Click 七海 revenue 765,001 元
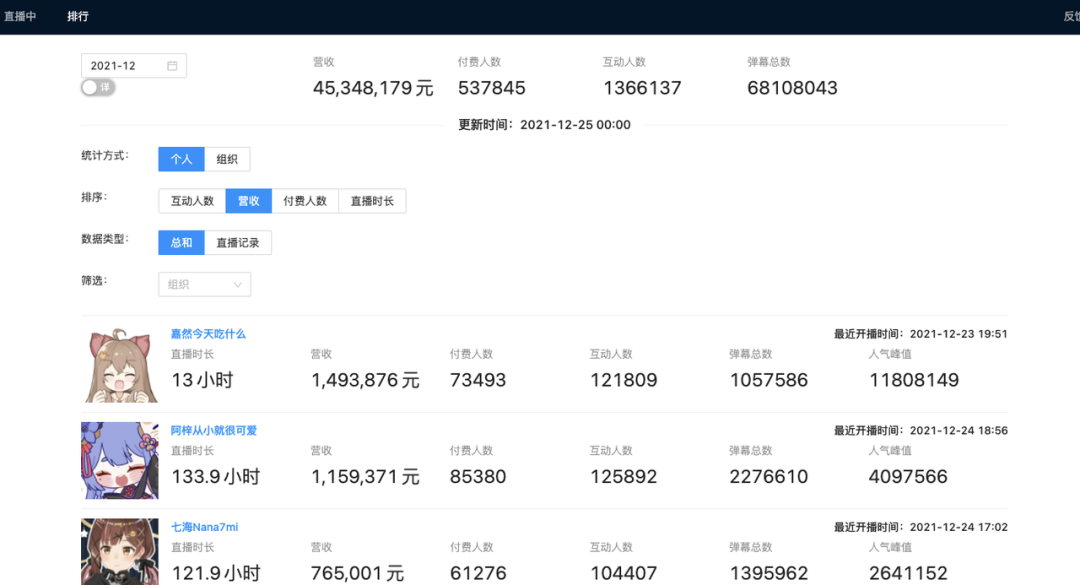The width and height of the screenshot is (1080, 585). 357,573
